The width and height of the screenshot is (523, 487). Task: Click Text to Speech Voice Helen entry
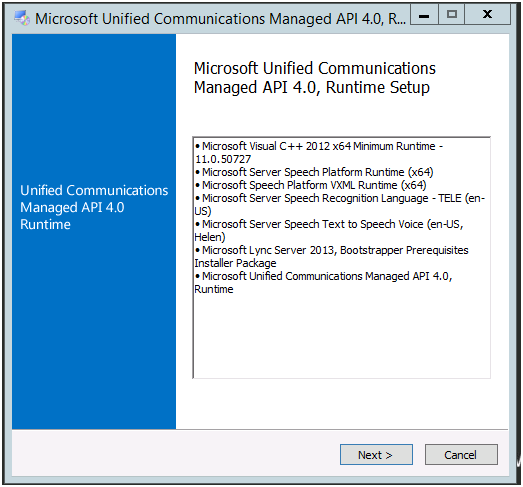329,230
